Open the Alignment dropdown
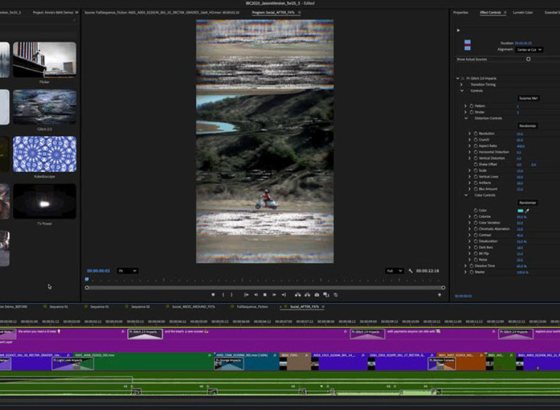 point(529,50)
